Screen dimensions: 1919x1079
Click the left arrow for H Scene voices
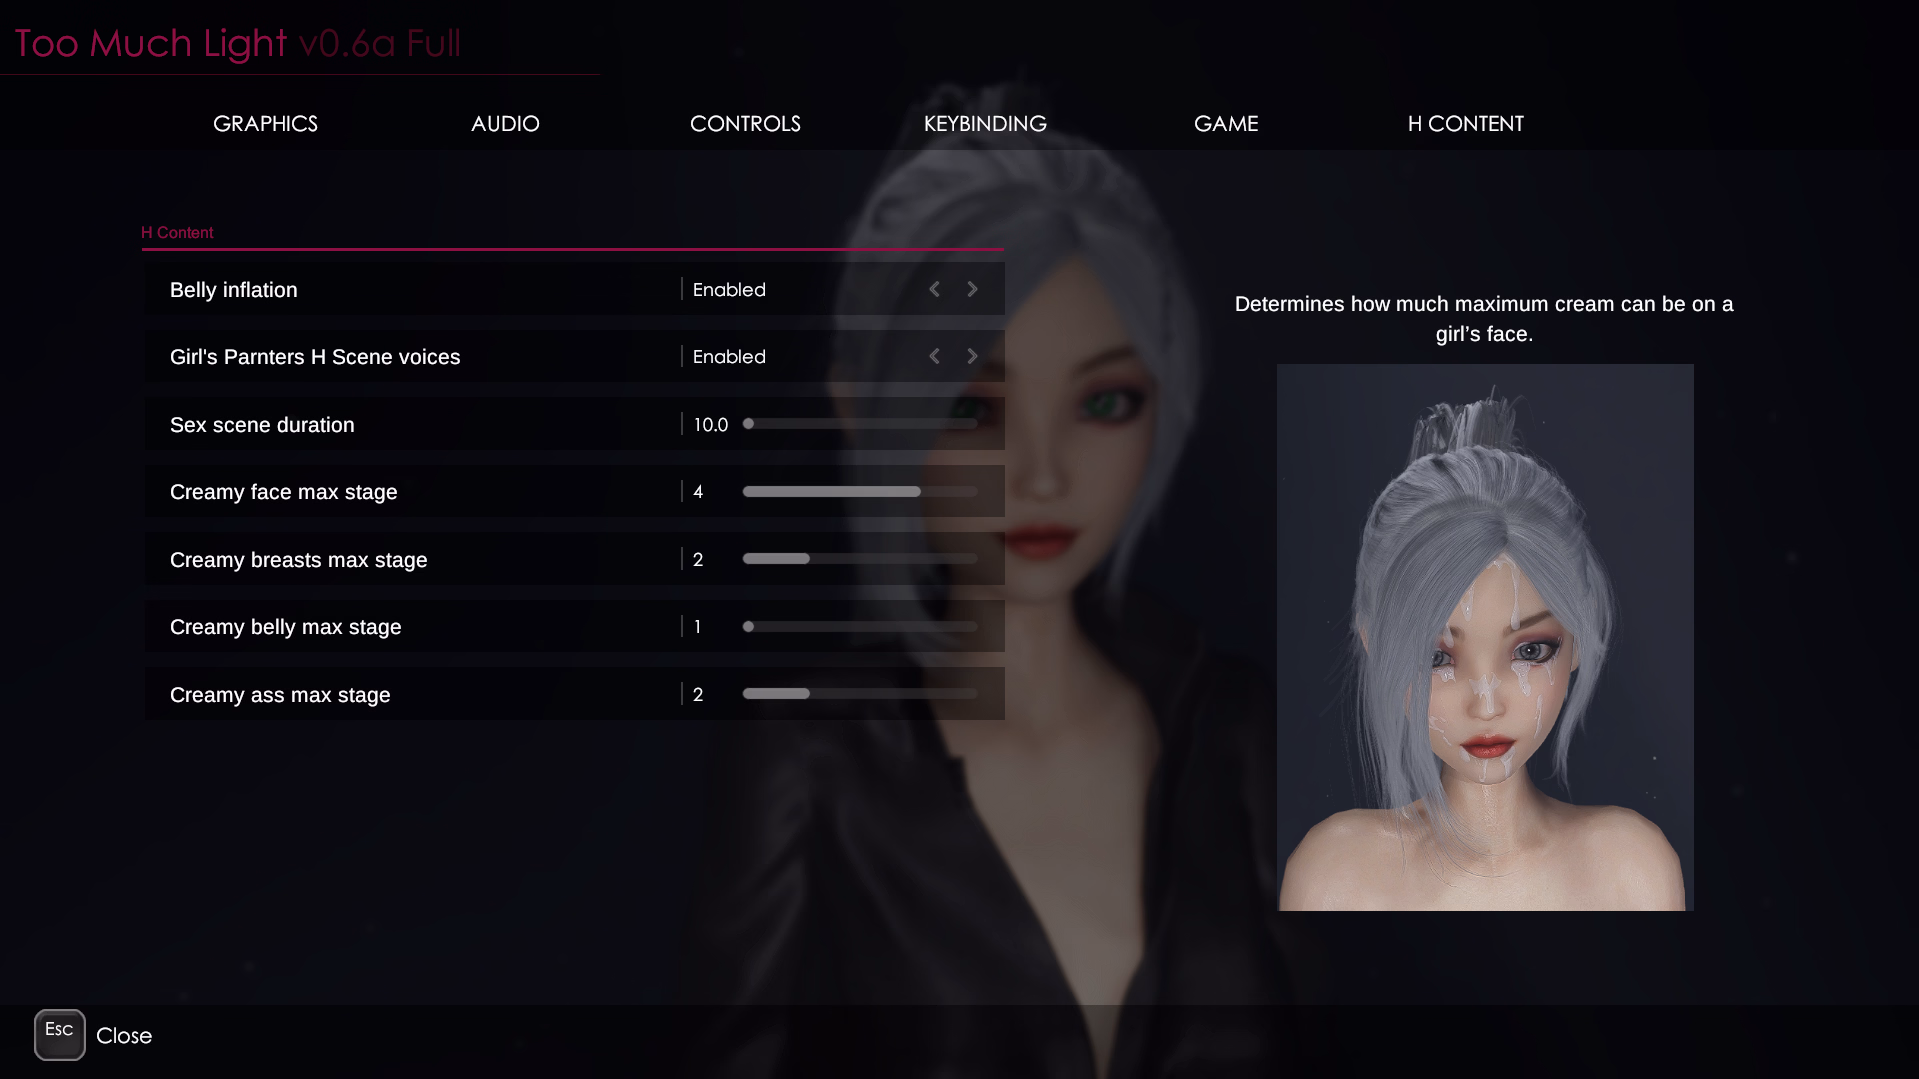(934, 356)
